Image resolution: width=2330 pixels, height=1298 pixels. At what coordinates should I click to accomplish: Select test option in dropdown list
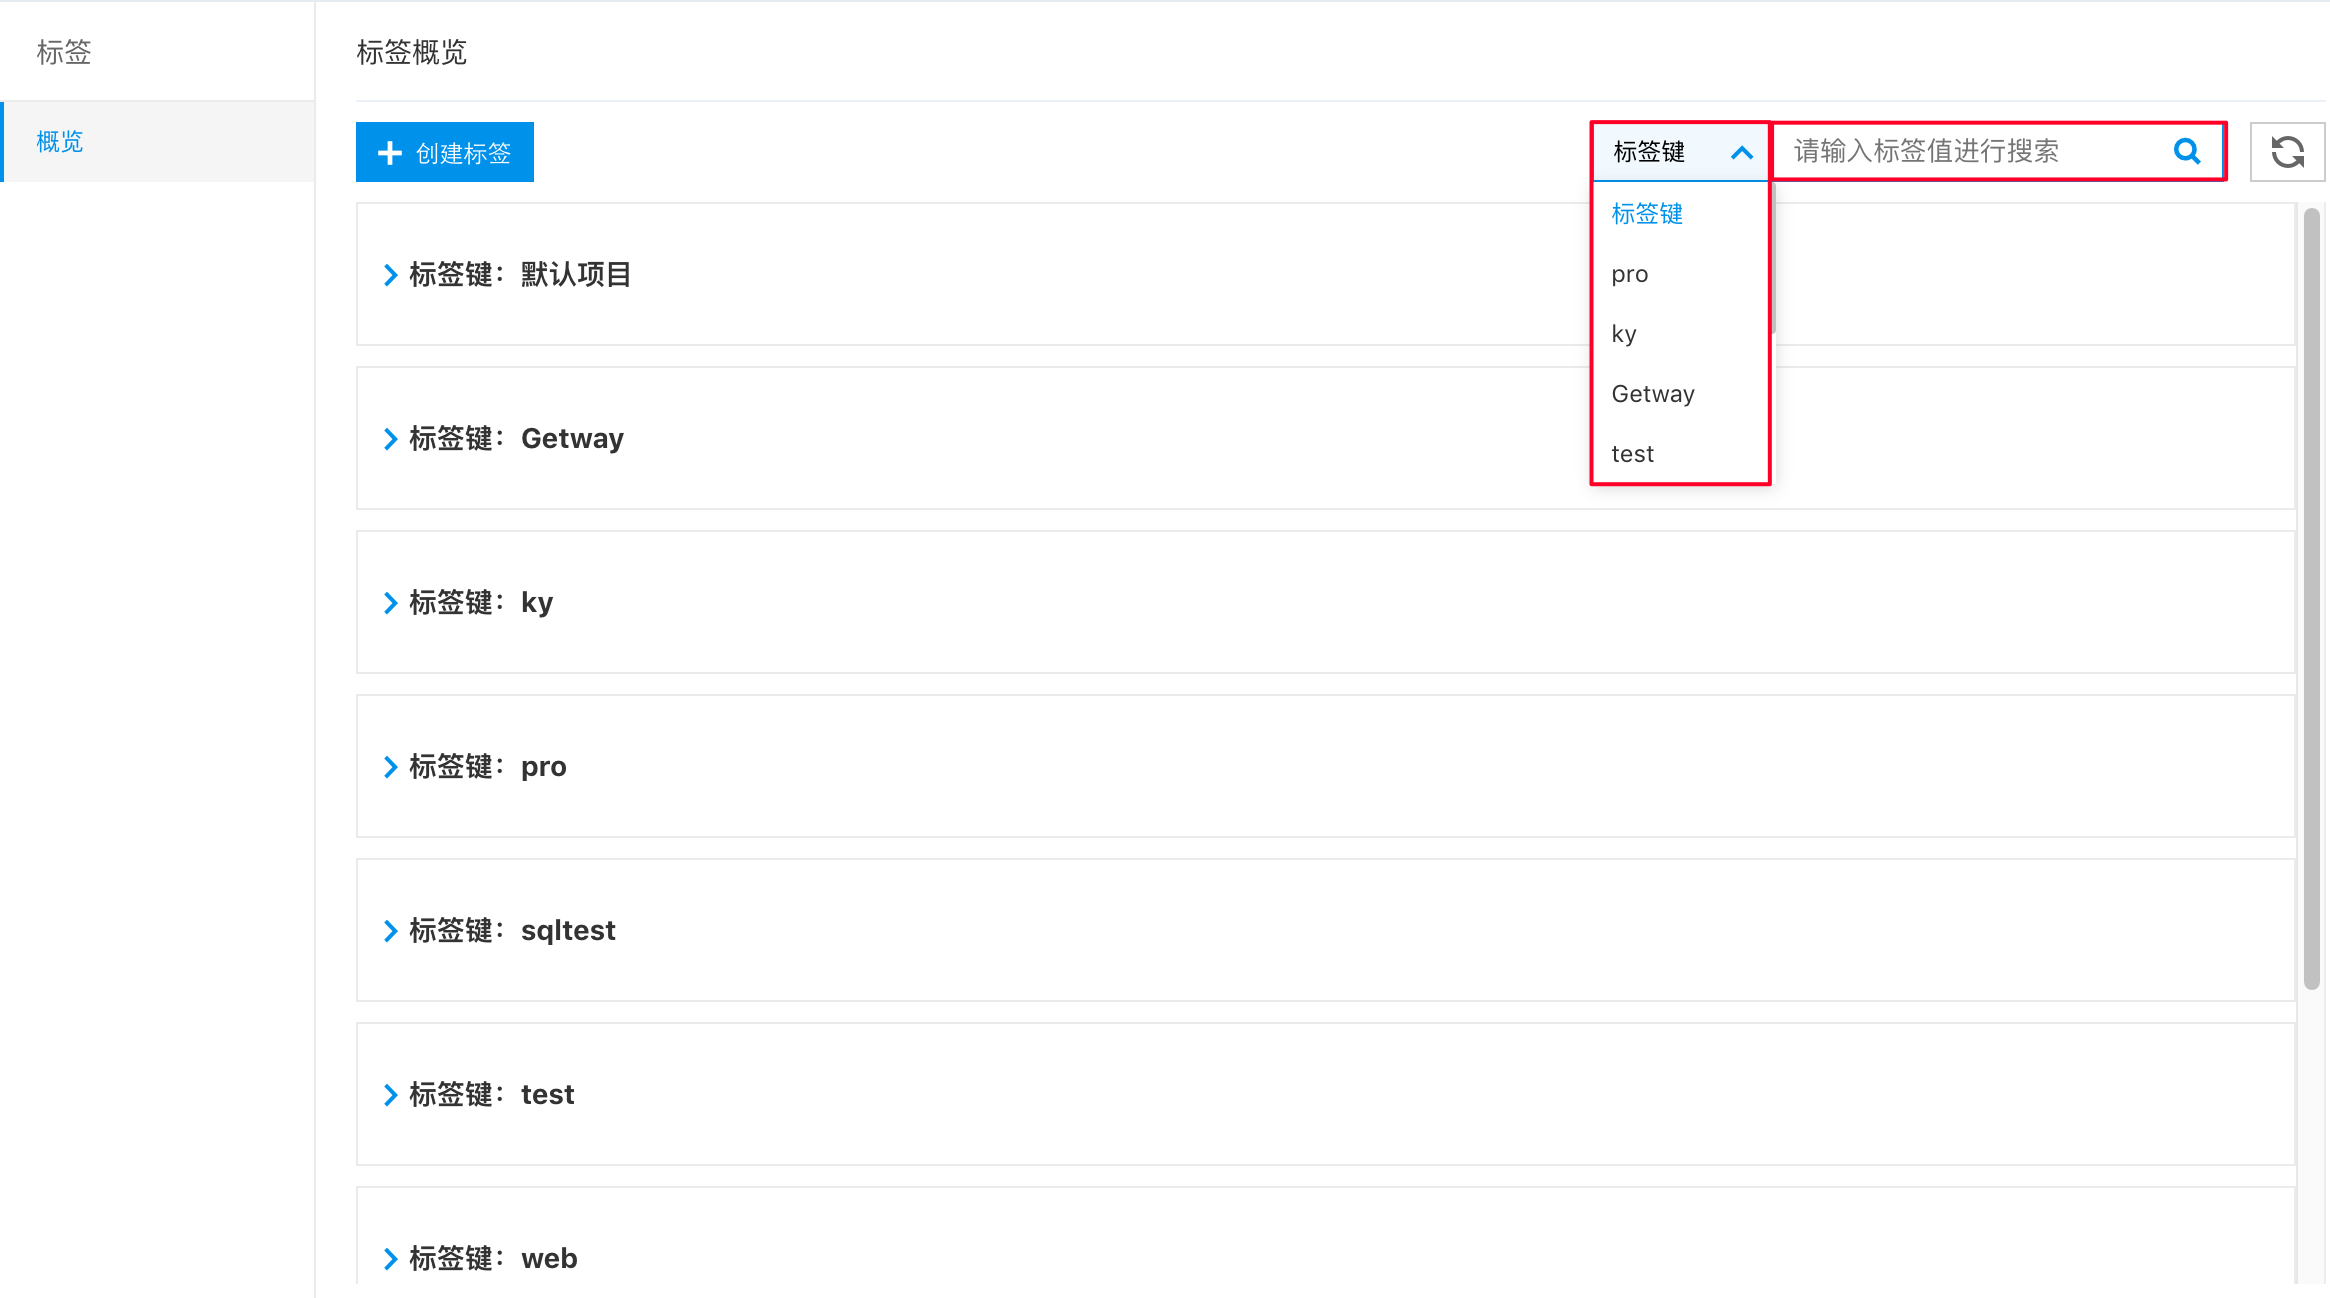point(1680,453)
